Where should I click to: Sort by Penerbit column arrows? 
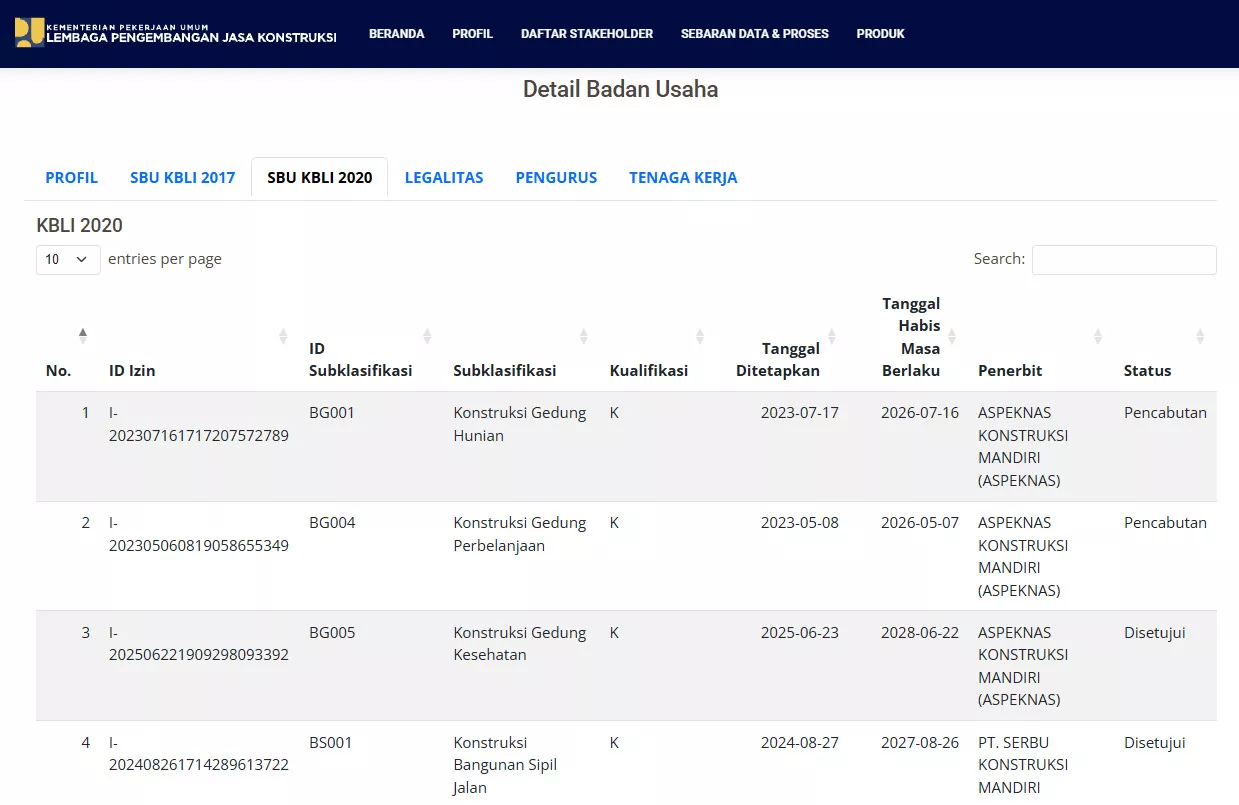(1097, 336)
